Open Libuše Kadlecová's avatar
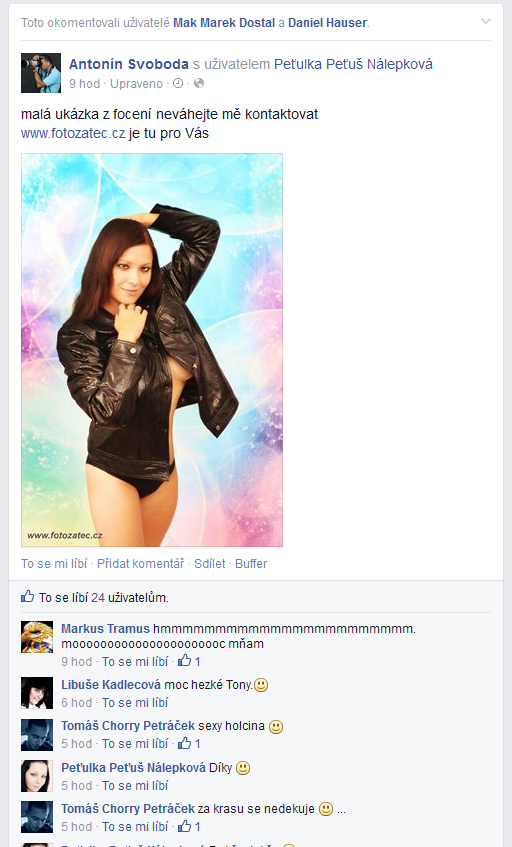The width and height of the screenshot is (512, 847). tap(37, 693)
